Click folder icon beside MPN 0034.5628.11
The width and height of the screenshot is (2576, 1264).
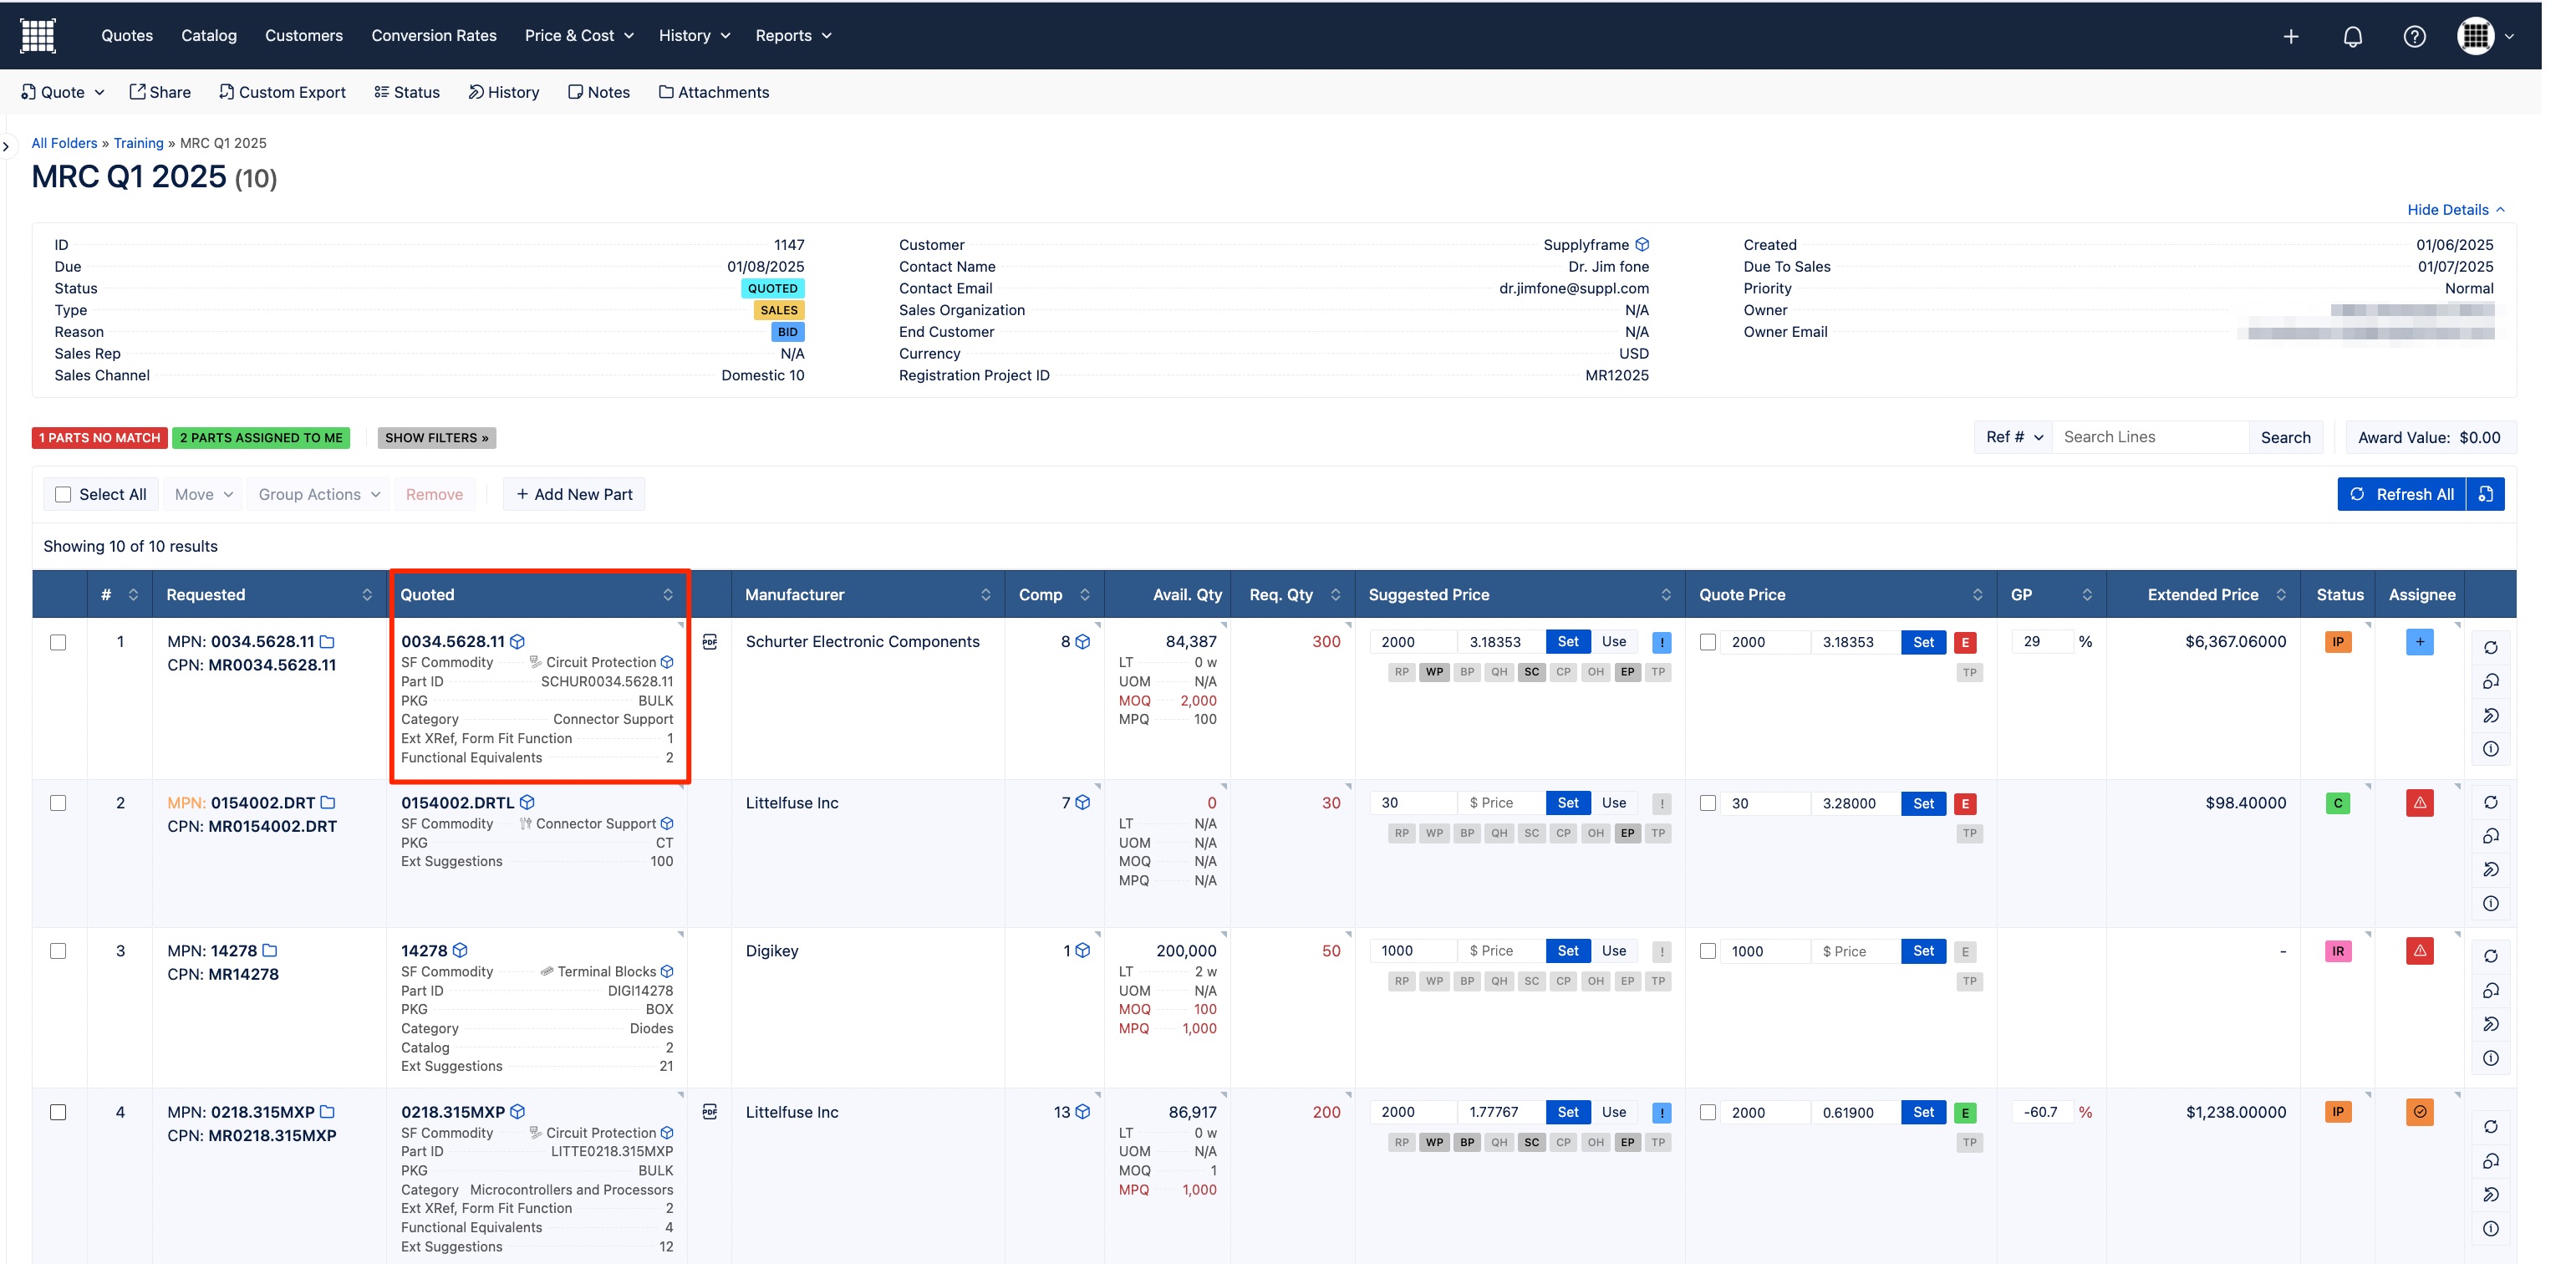(x=327, y=642)
